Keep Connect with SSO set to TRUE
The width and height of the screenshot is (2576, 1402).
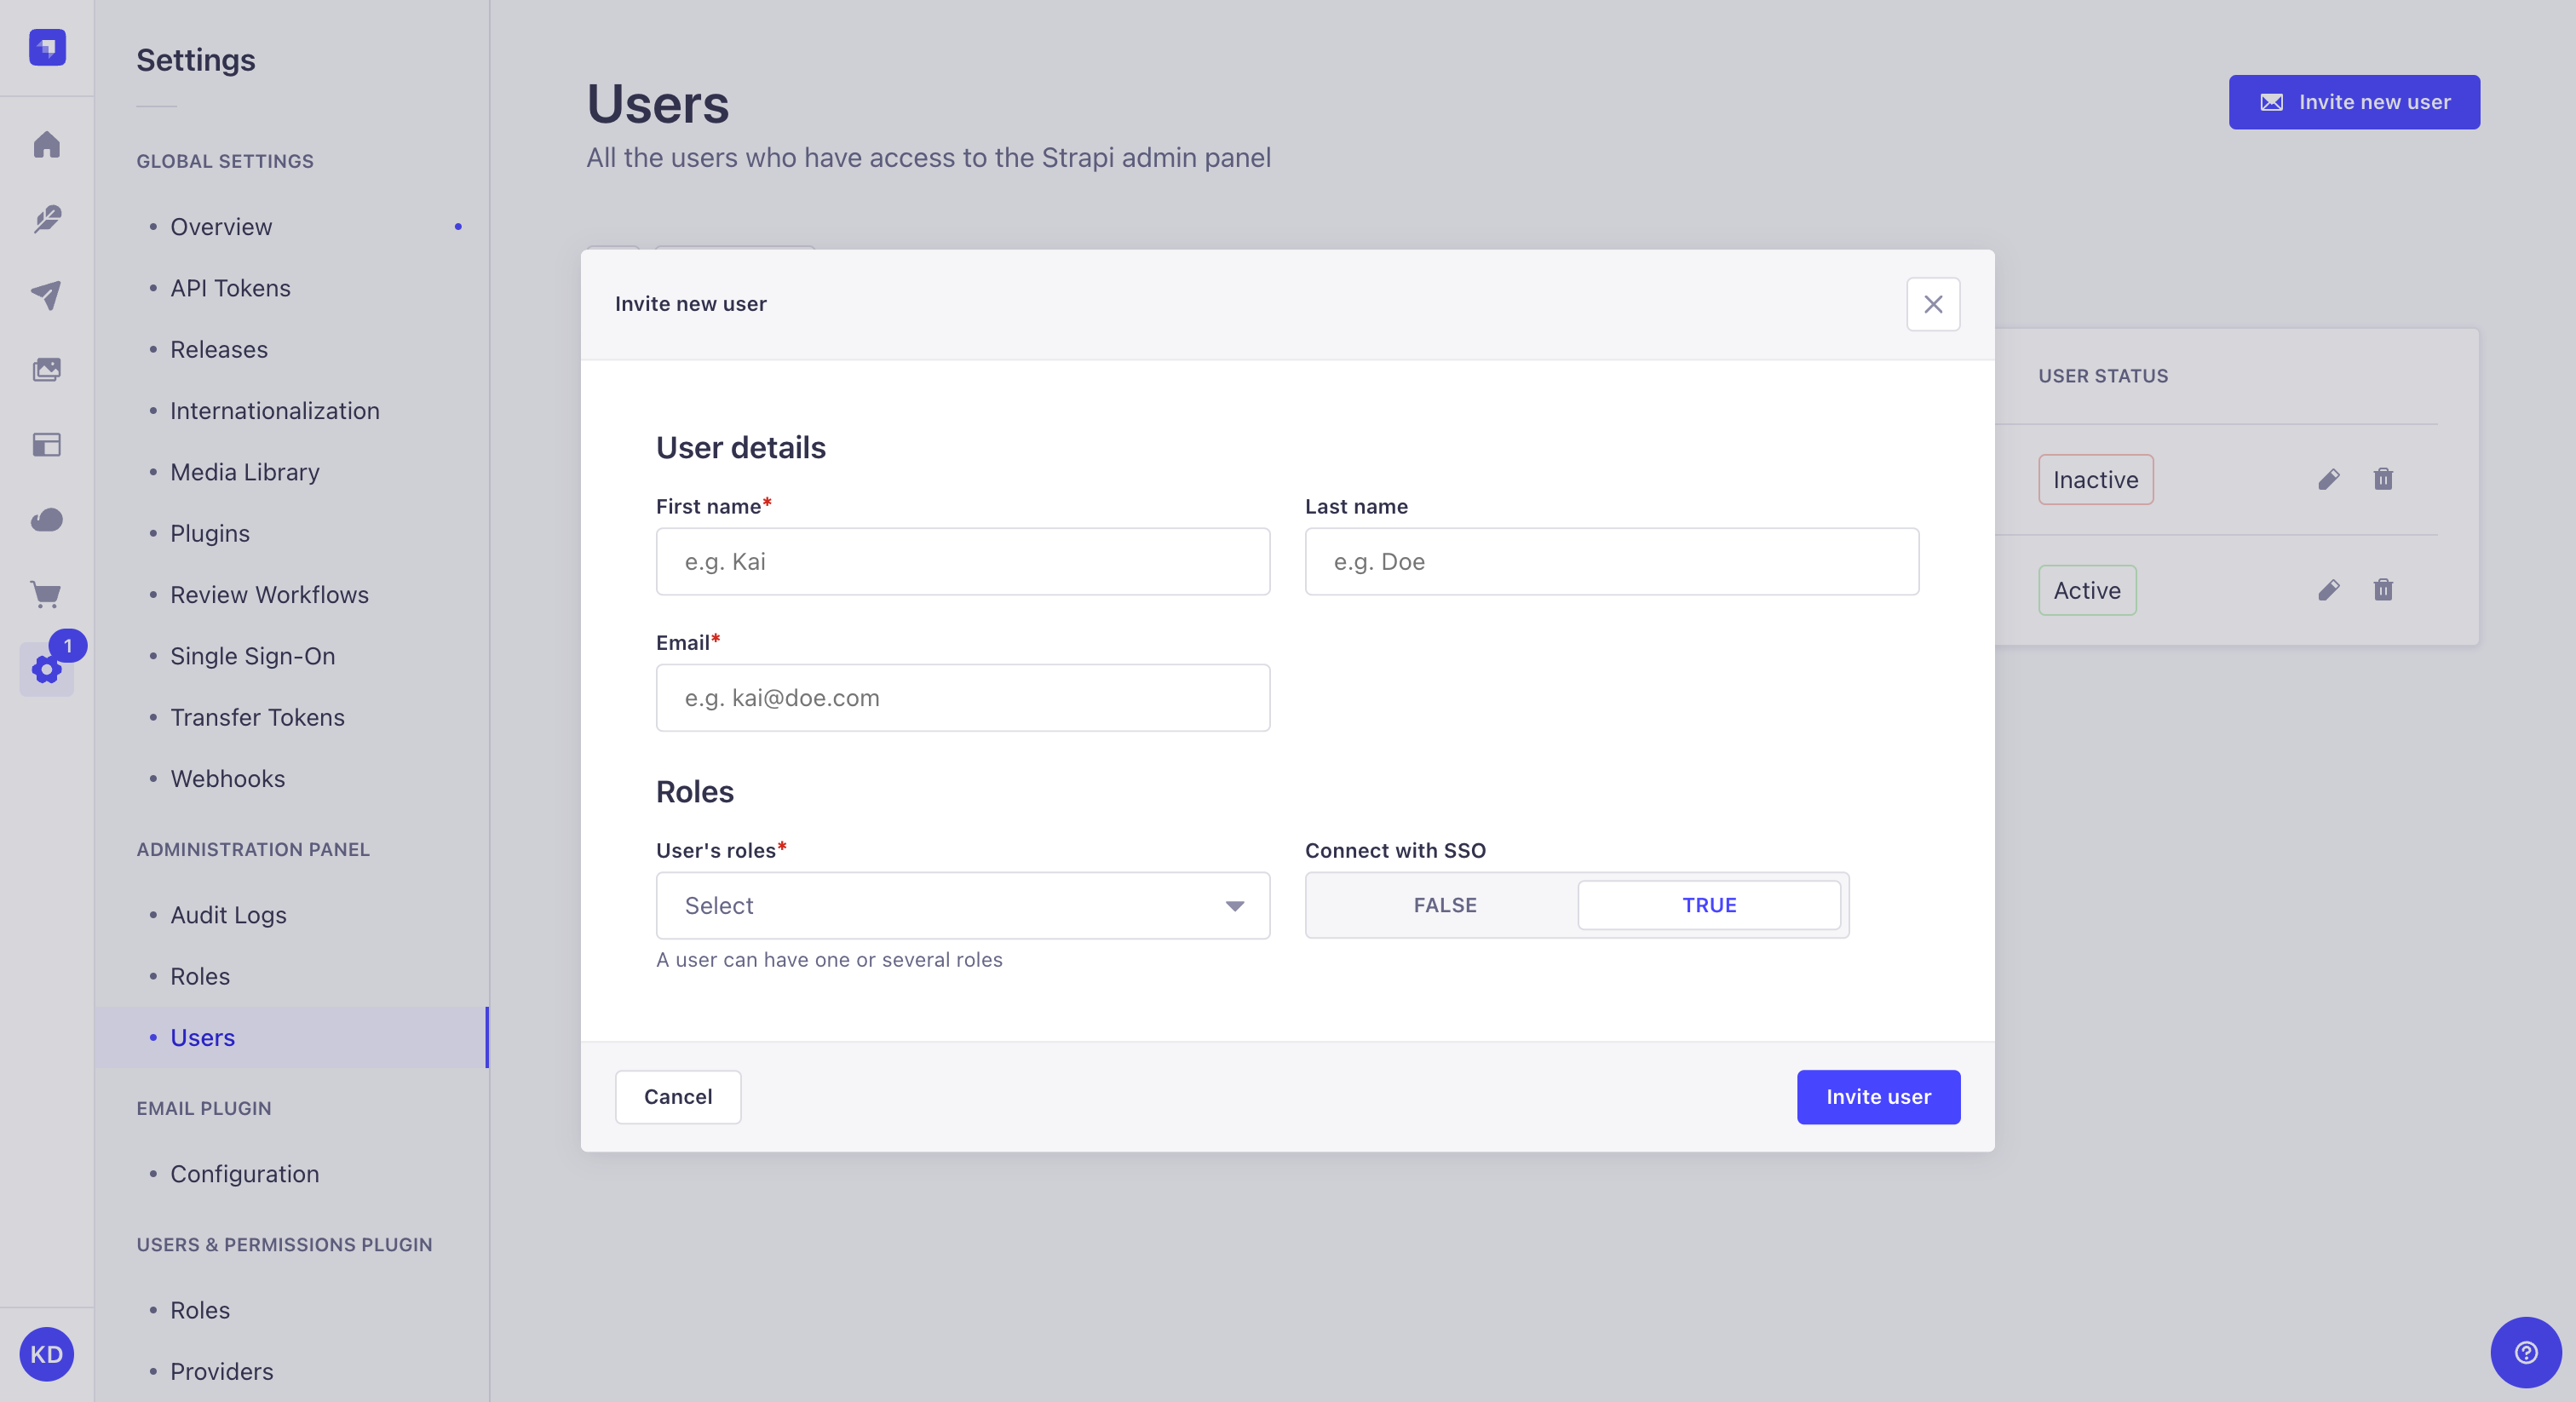pos(1709,905)
